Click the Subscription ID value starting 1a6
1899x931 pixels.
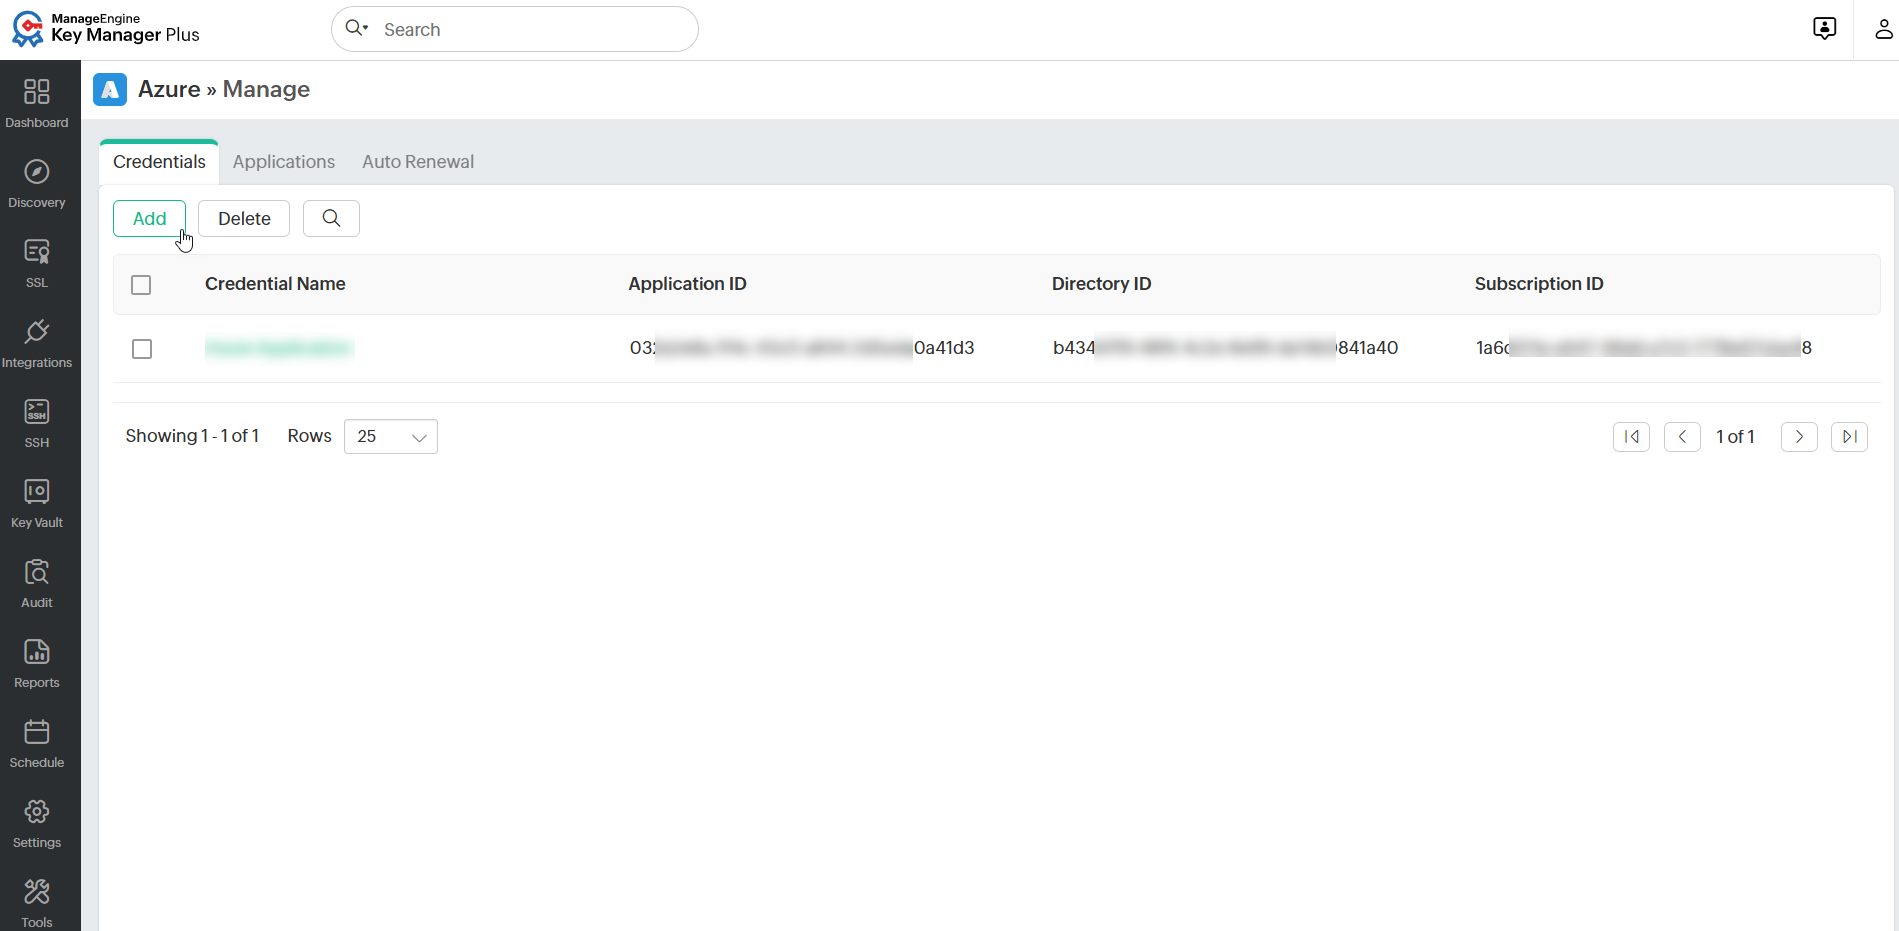click(x=1644, y=348)
